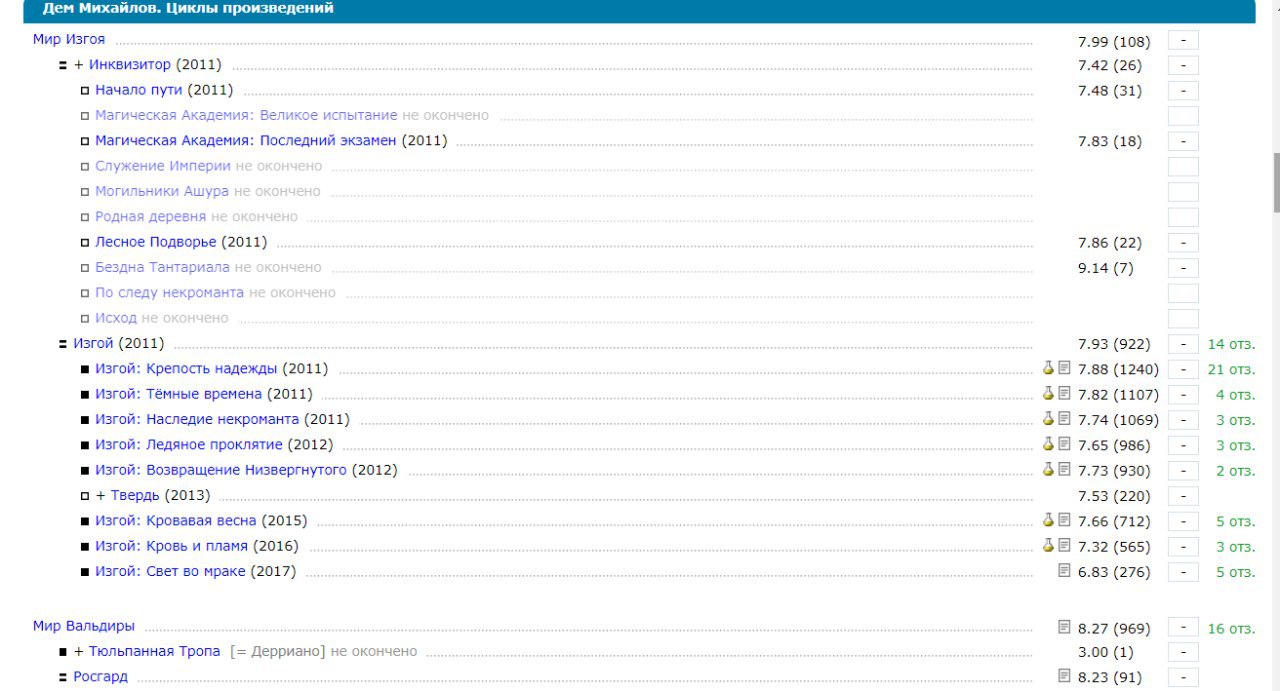This screenshot has width=1280, height=691.
Task: Click annotation icon for Изгой: Кровавая весна
Action: [x=1065, y=520]
